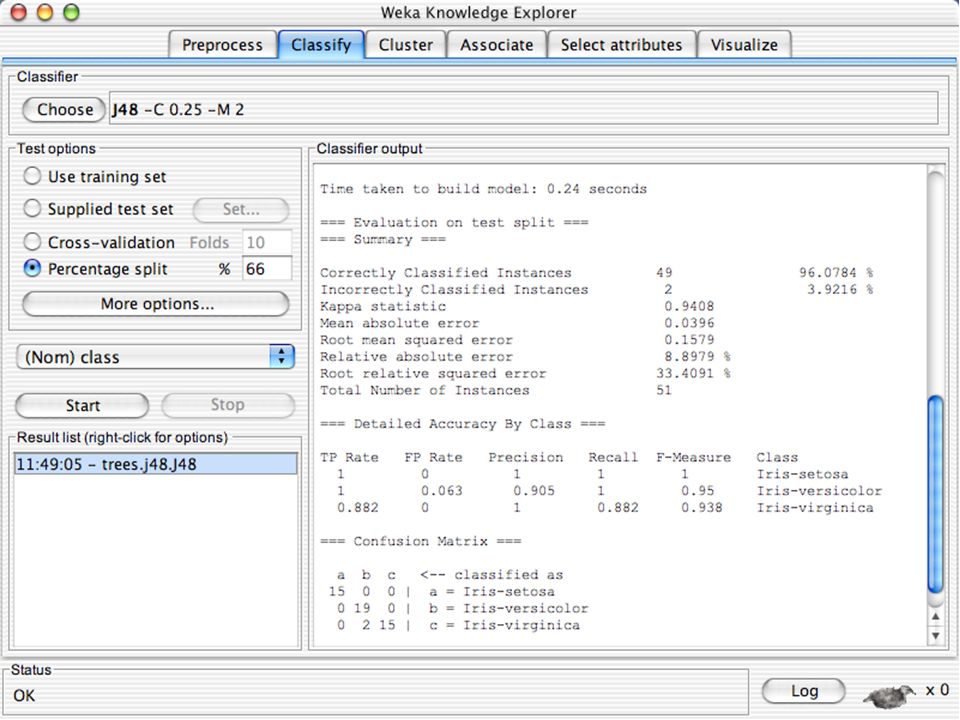Click the Evaluation on test split heading
Viewport: 960px width, 720px height.
point(454,222)
